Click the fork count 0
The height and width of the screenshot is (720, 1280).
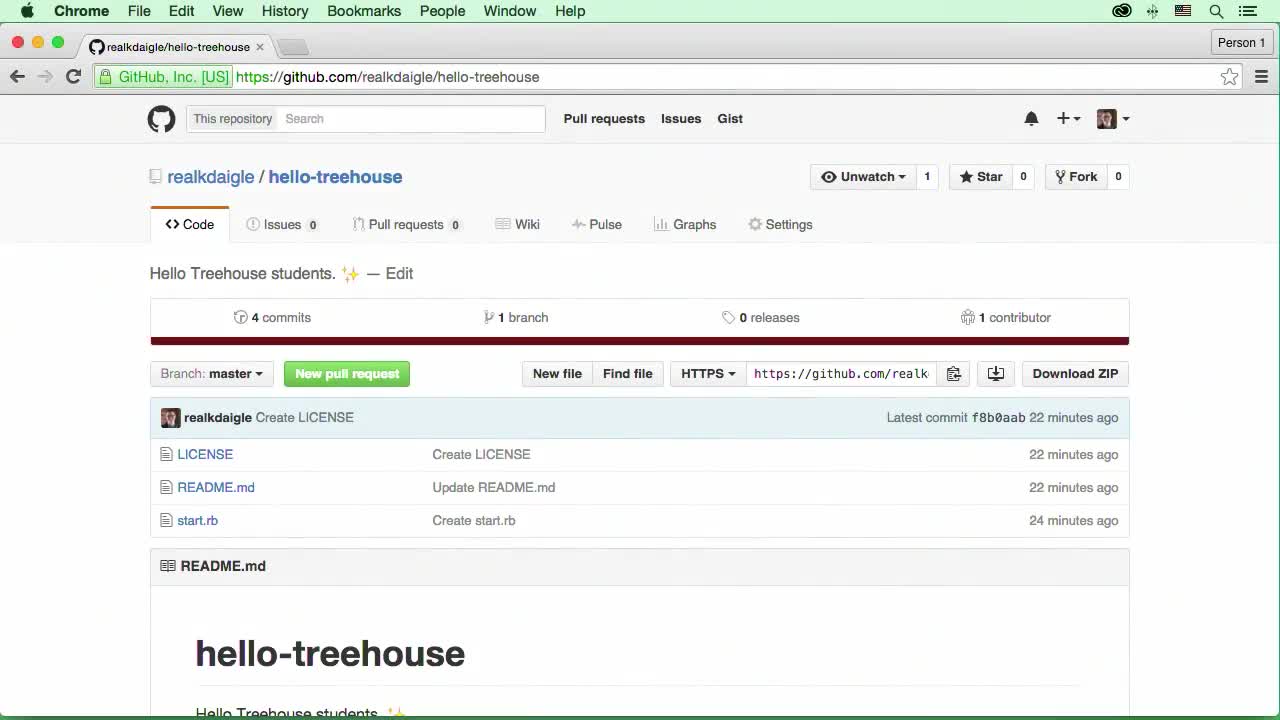pos(1118,177)
